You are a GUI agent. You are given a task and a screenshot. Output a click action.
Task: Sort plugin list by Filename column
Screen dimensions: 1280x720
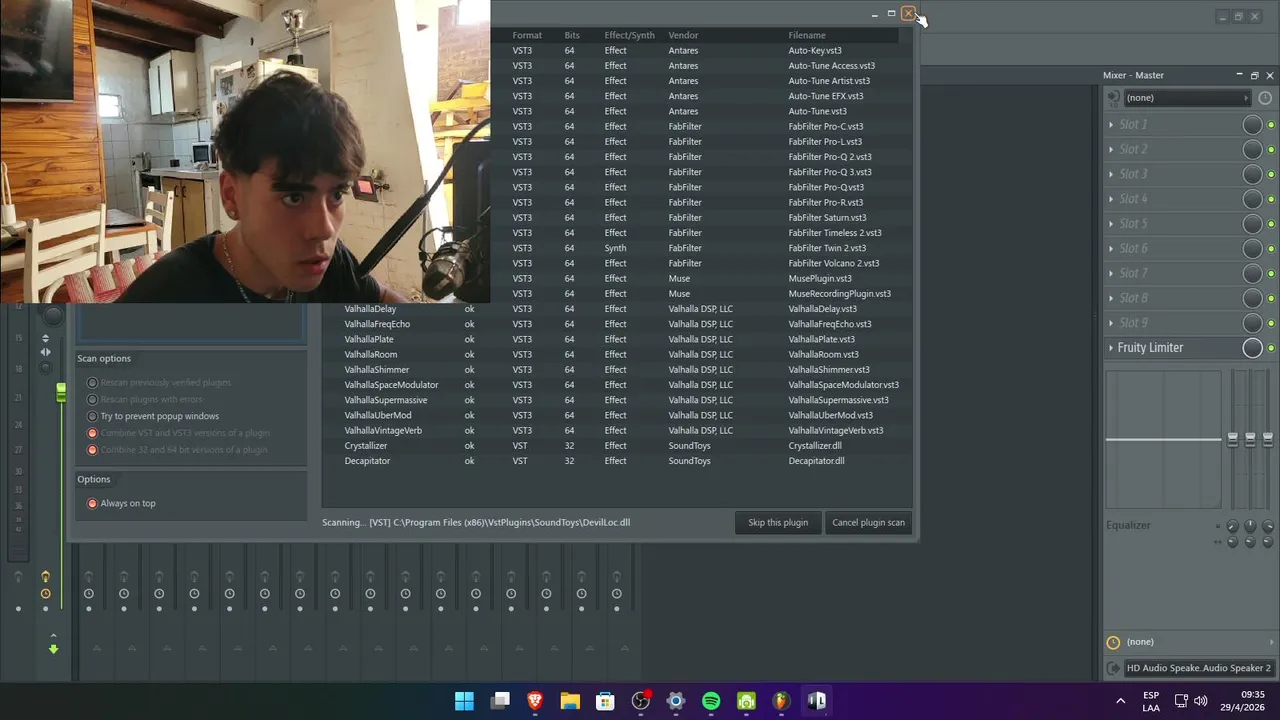click(x=807, y=35)
